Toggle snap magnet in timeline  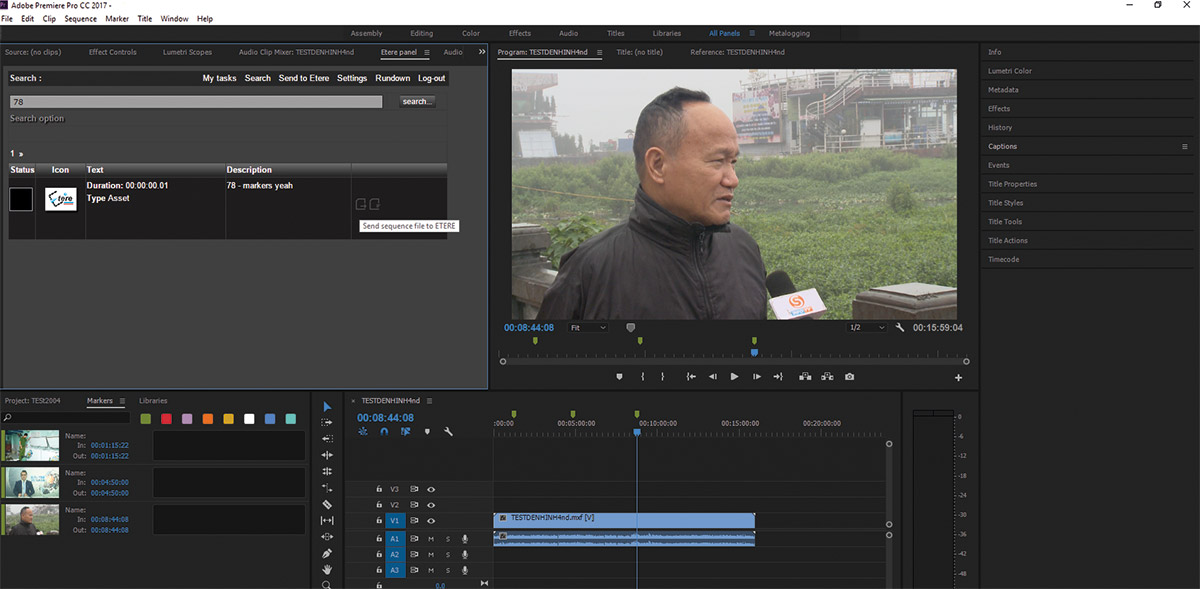coord(384,432)
